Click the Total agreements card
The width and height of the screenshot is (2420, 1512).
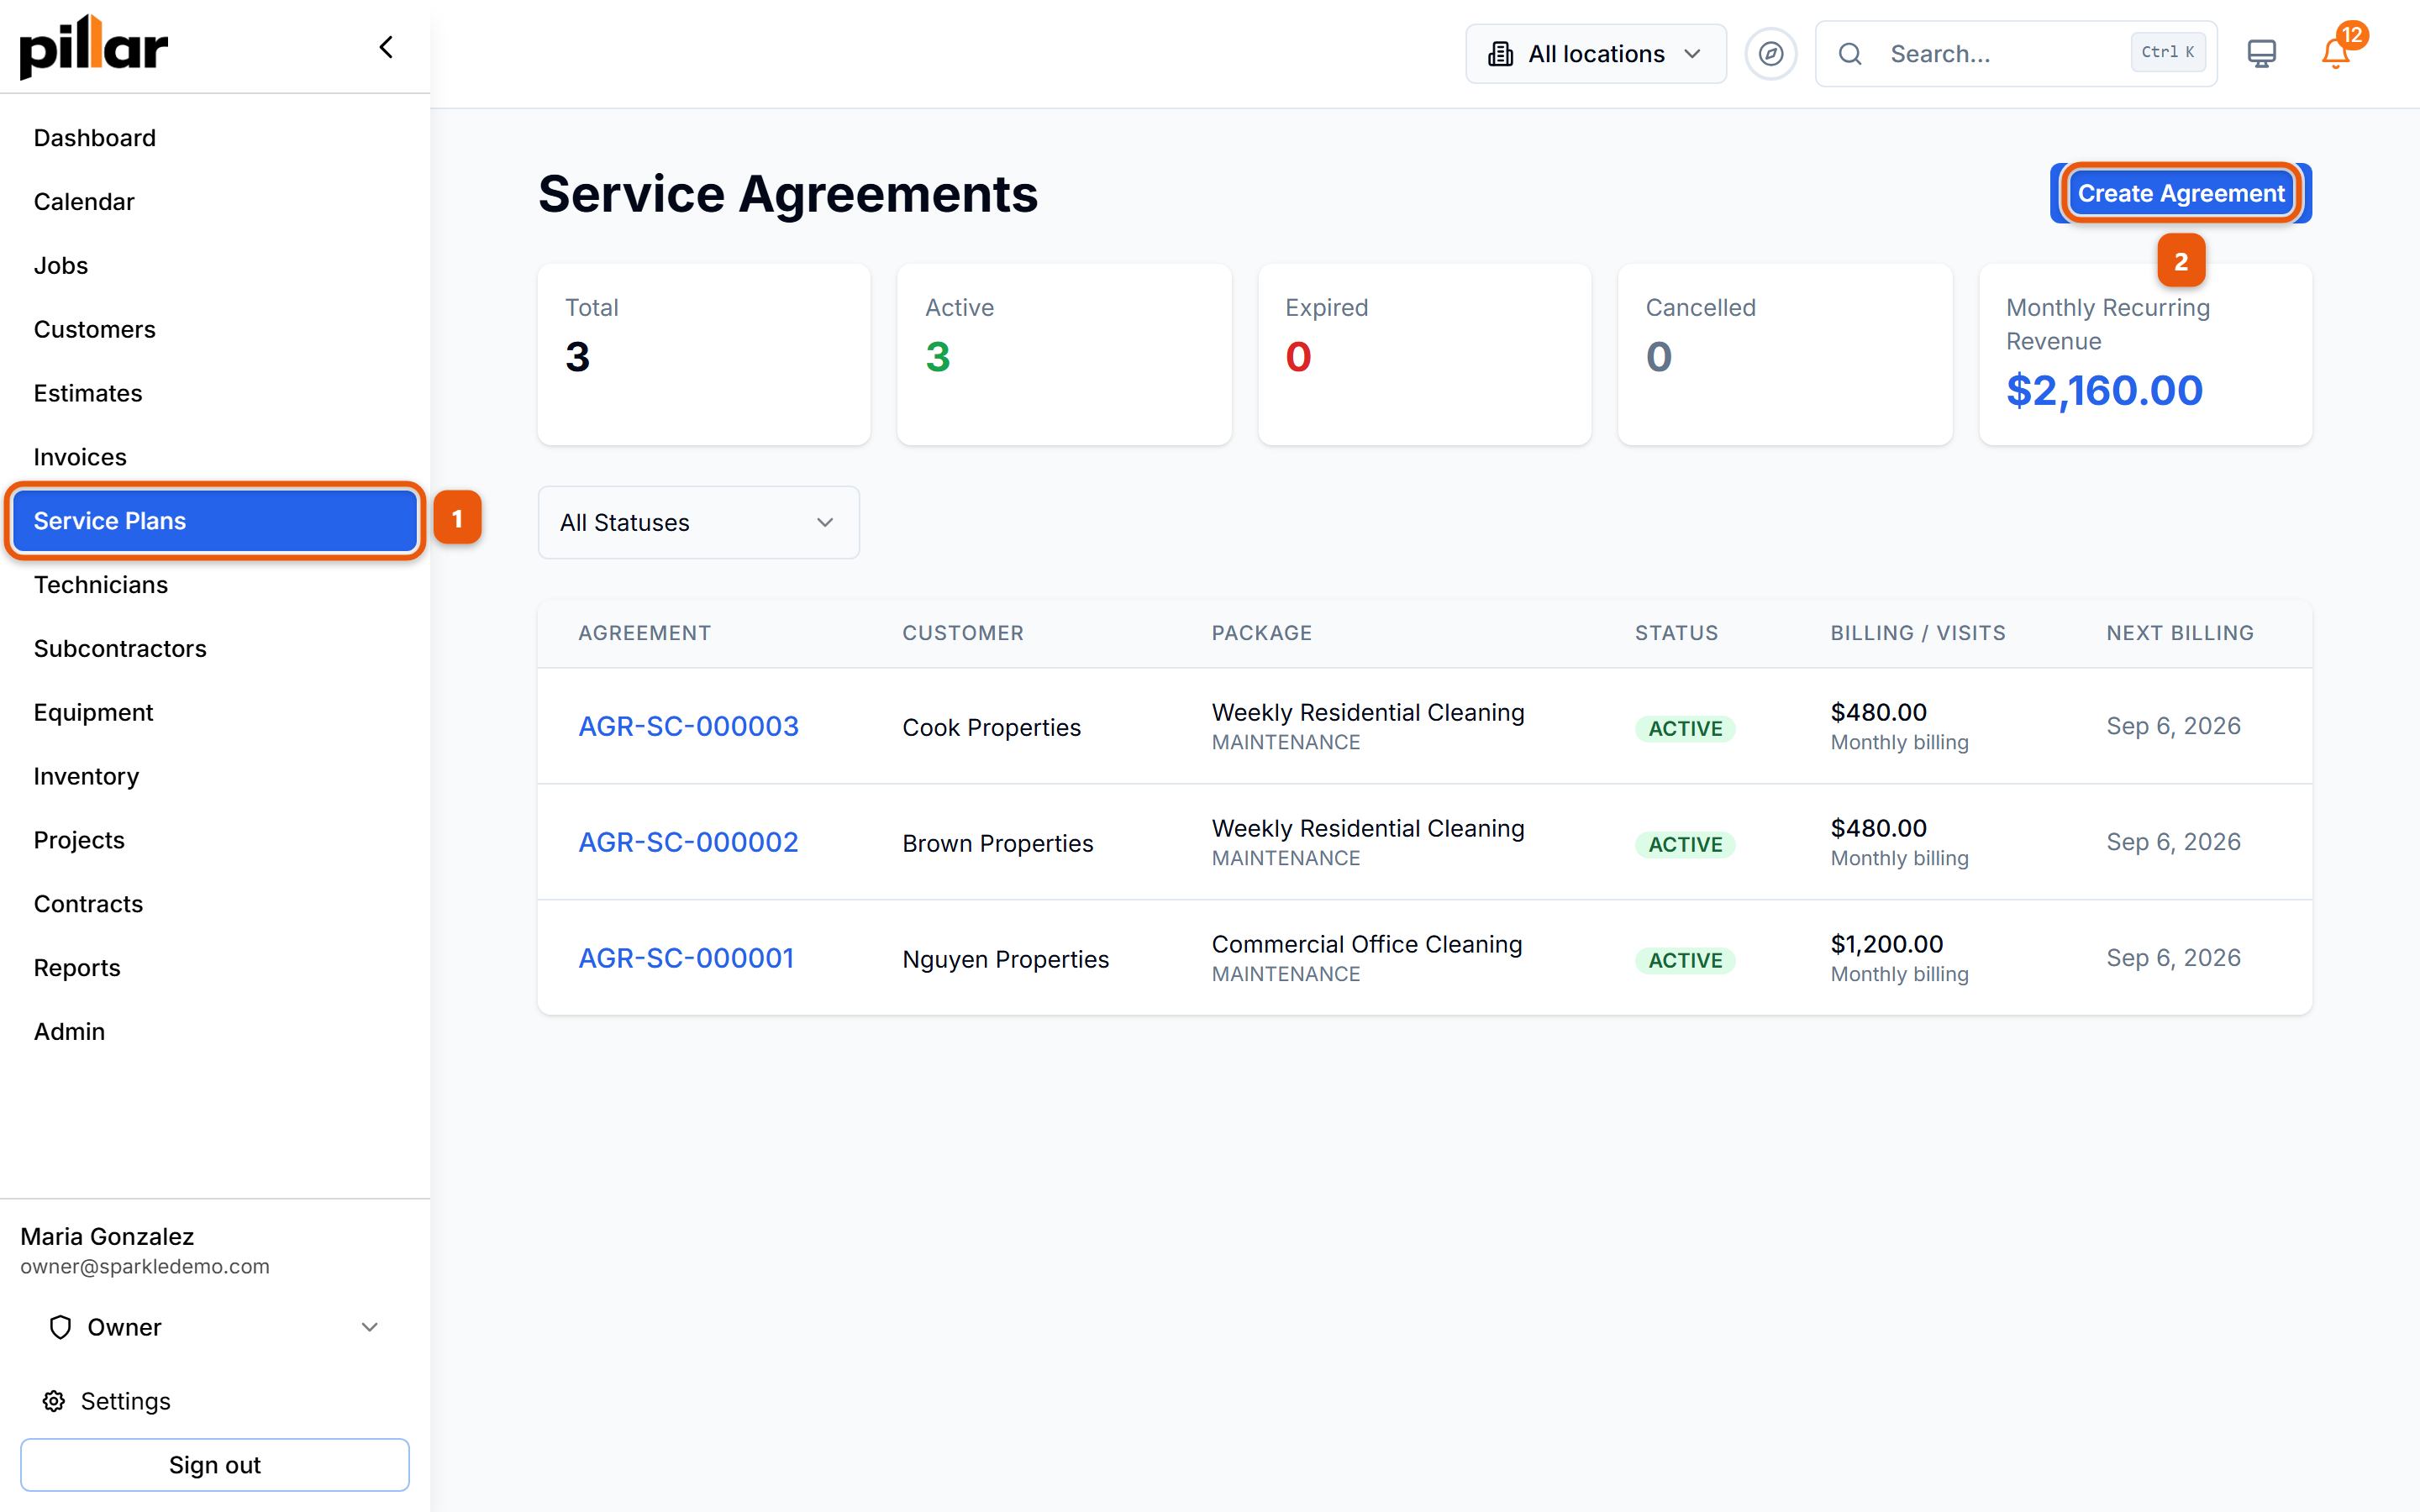[704, 355]
